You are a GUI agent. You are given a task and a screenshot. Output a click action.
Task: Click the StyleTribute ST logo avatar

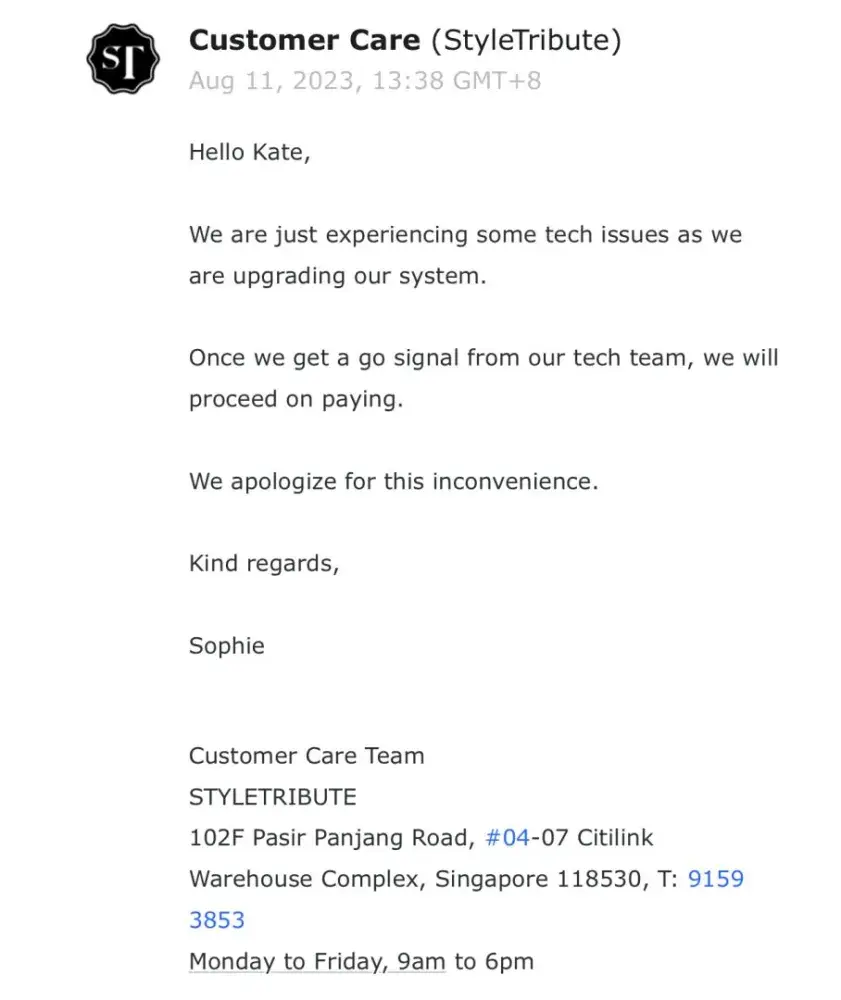[x=122, y=58]
